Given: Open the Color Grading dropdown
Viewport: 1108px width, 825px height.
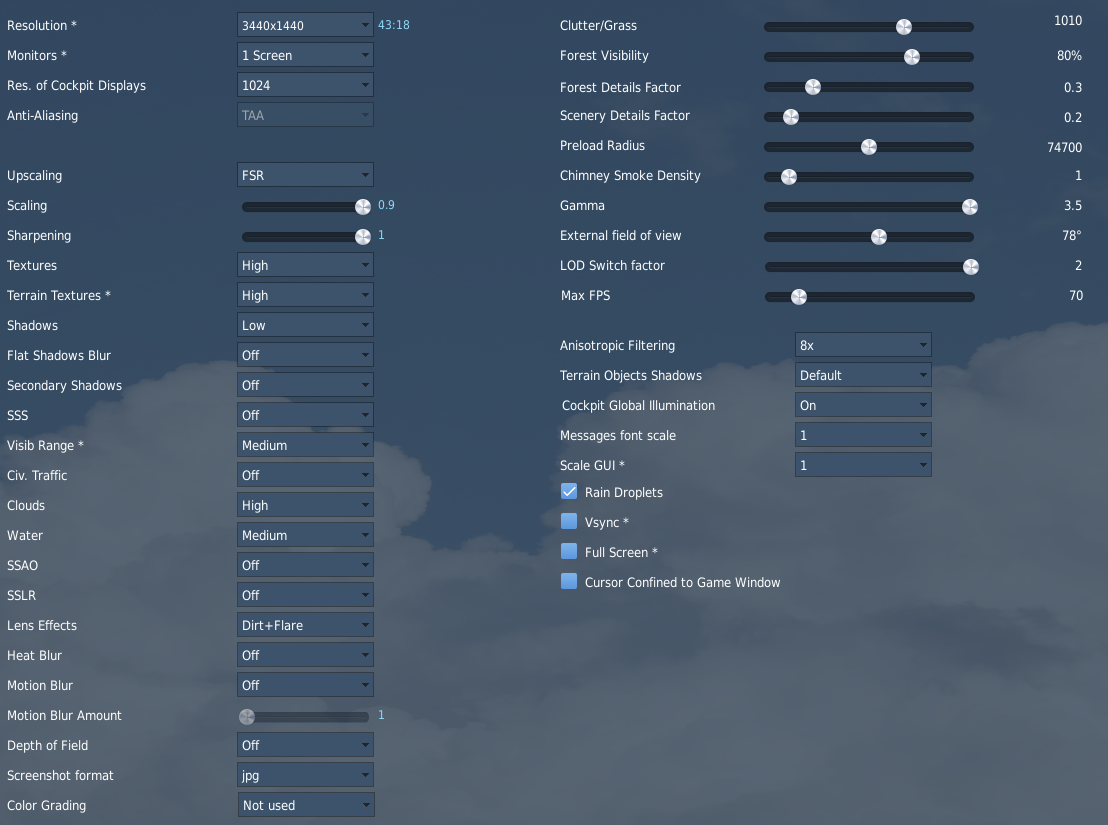Looking at the screenshot, I should tap(306, 805).
